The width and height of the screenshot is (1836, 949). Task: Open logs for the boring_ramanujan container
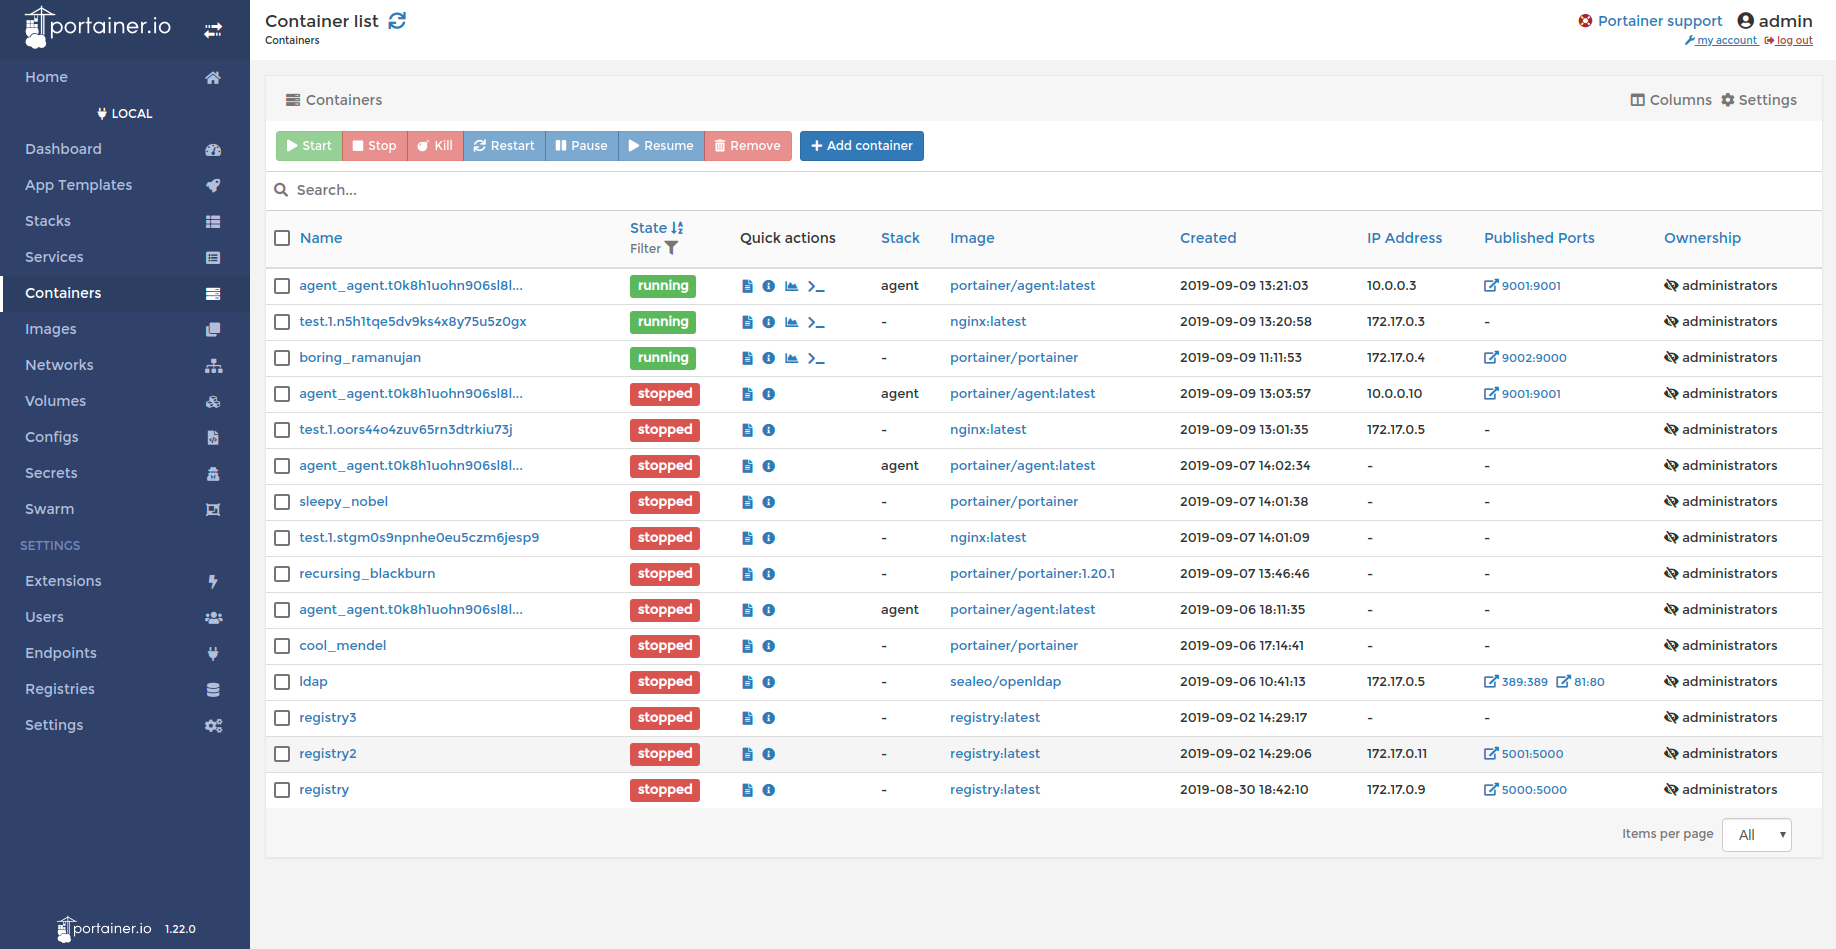coord(747,358)
